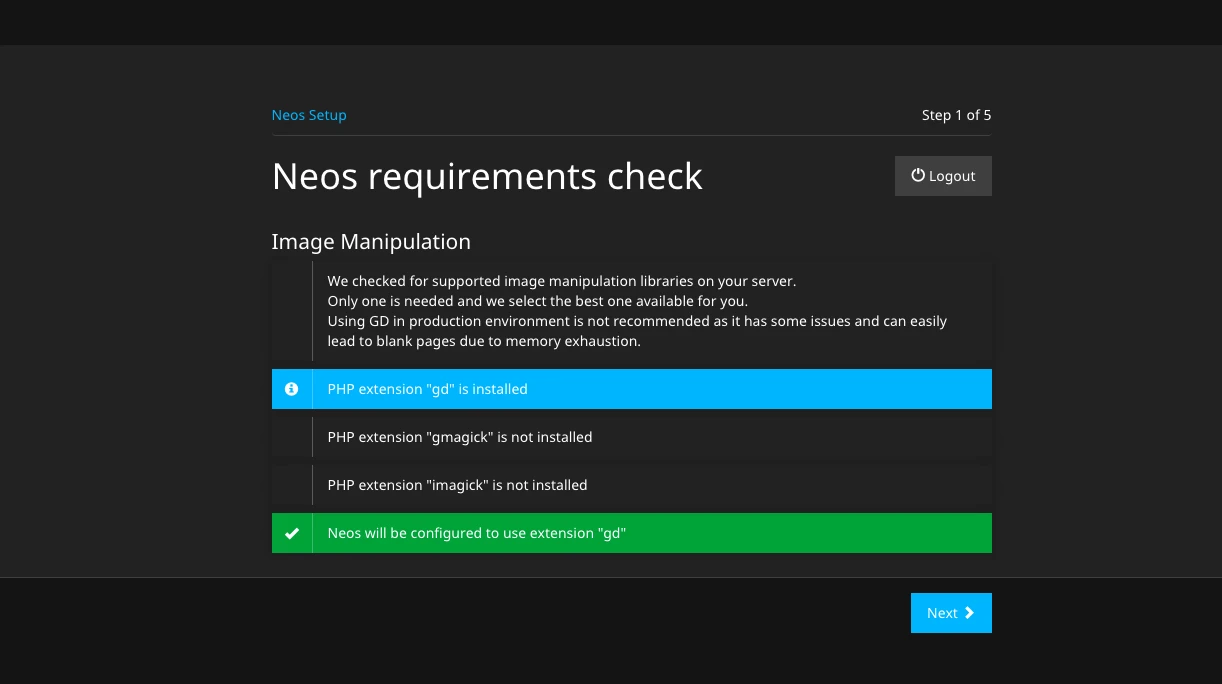This screenshot has height=684, width=1222.
Task: Select the 'PHP extension "gd" is installed' row
Action: pos(632,389)
